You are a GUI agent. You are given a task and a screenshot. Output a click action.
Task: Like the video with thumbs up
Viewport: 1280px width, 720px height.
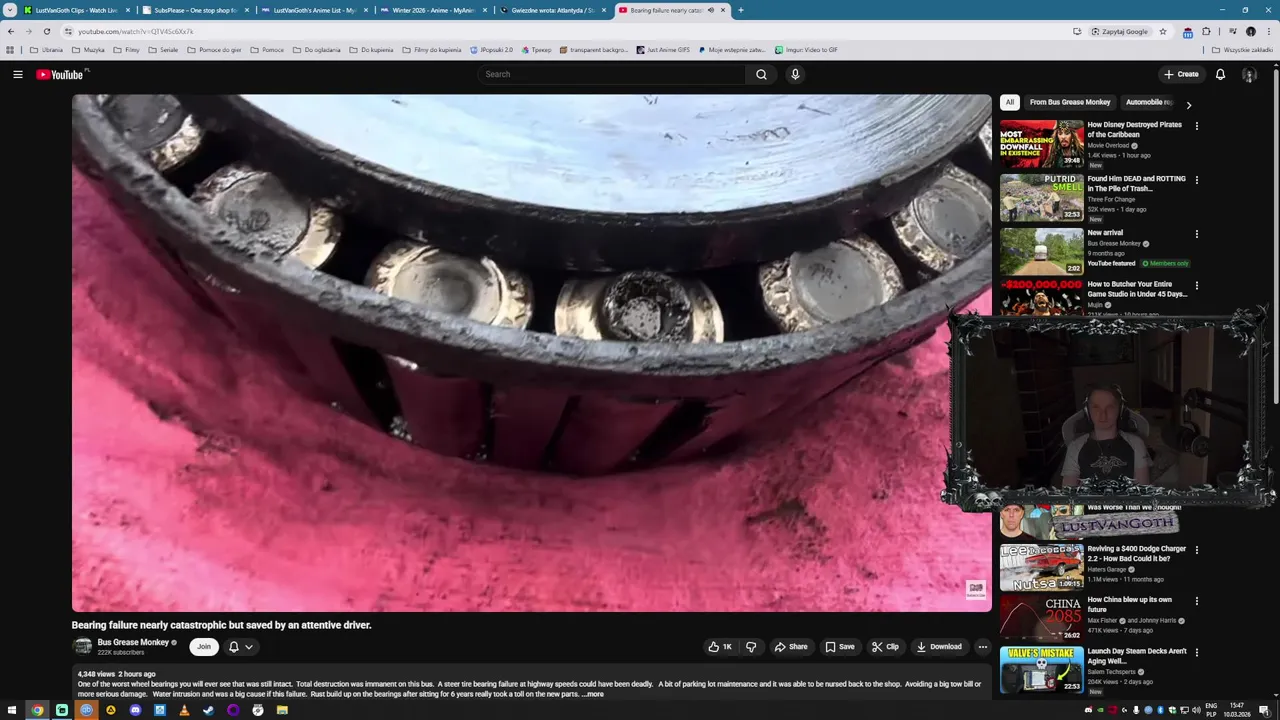719,647
